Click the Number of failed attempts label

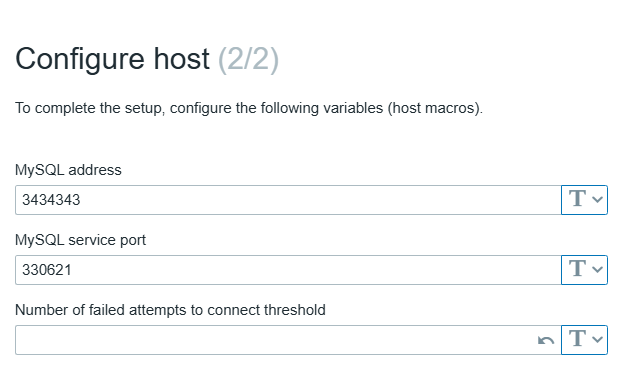click(170, 310)
